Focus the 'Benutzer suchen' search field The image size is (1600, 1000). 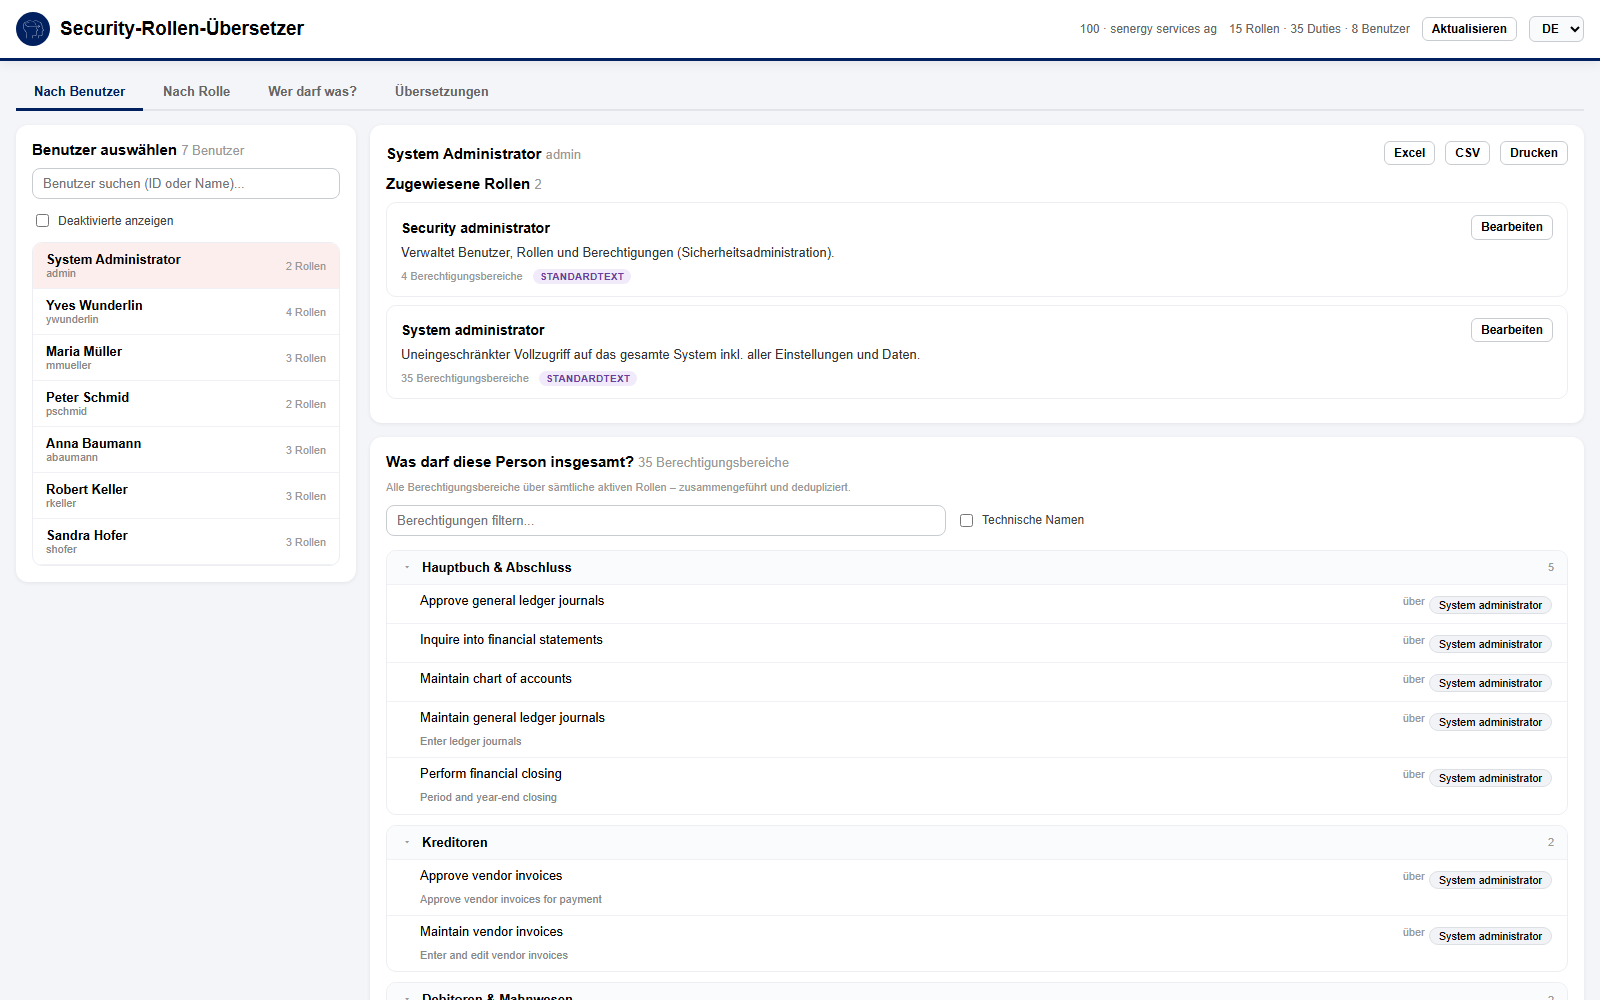tap(186, 183)
